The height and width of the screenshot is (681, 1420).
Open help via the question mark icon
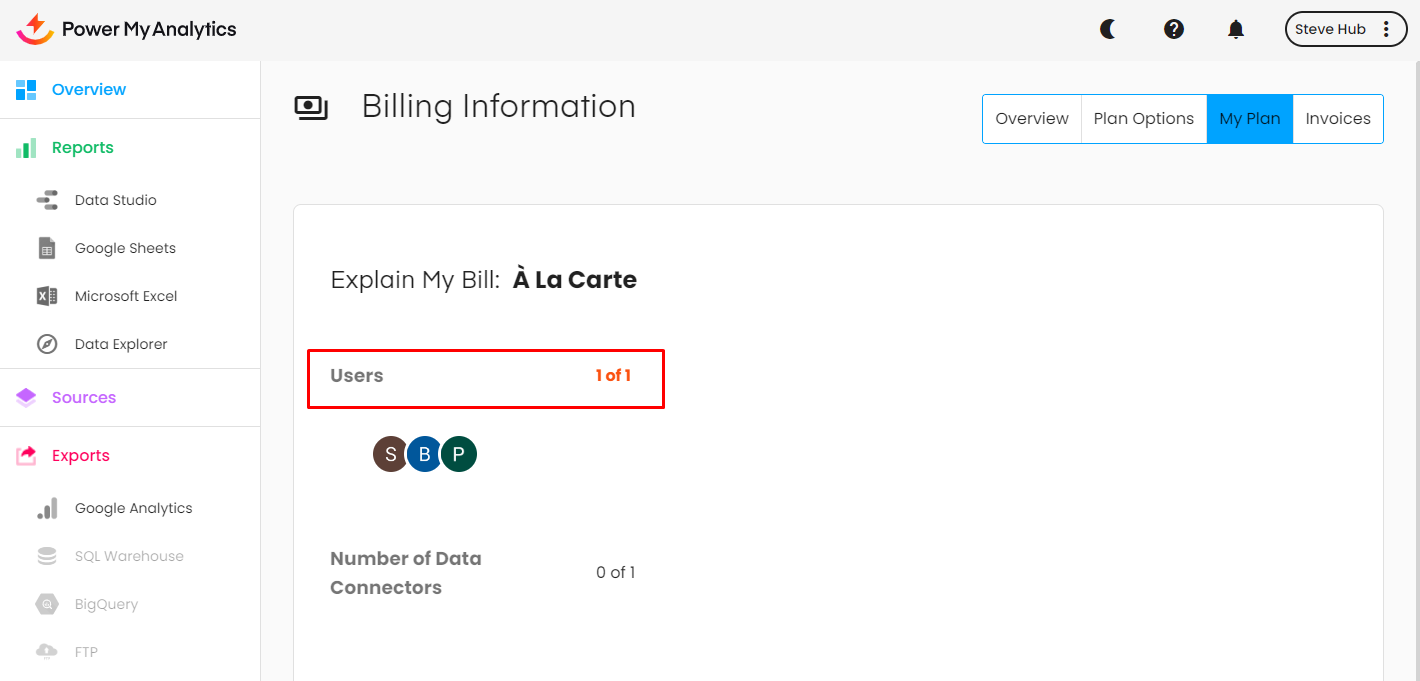click(x=1174, y=29)
